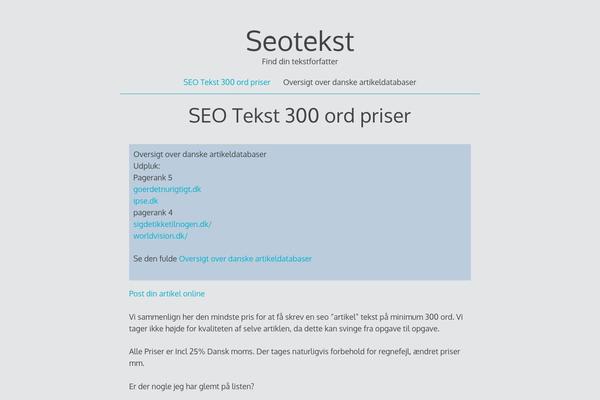Open Oversigt over danske artikeldatabaser in navigation

[349, 82]
